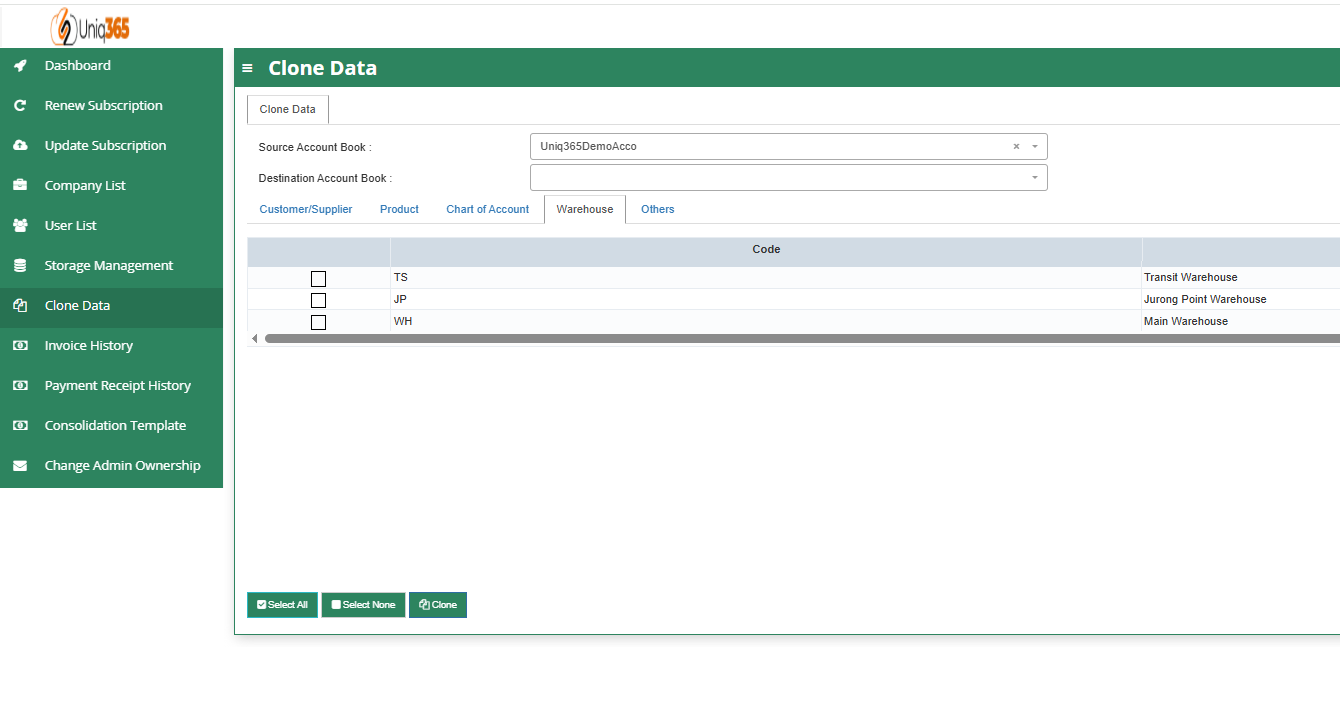
Task: Tick the checkbox for TS warehouse
Action: 318,278
